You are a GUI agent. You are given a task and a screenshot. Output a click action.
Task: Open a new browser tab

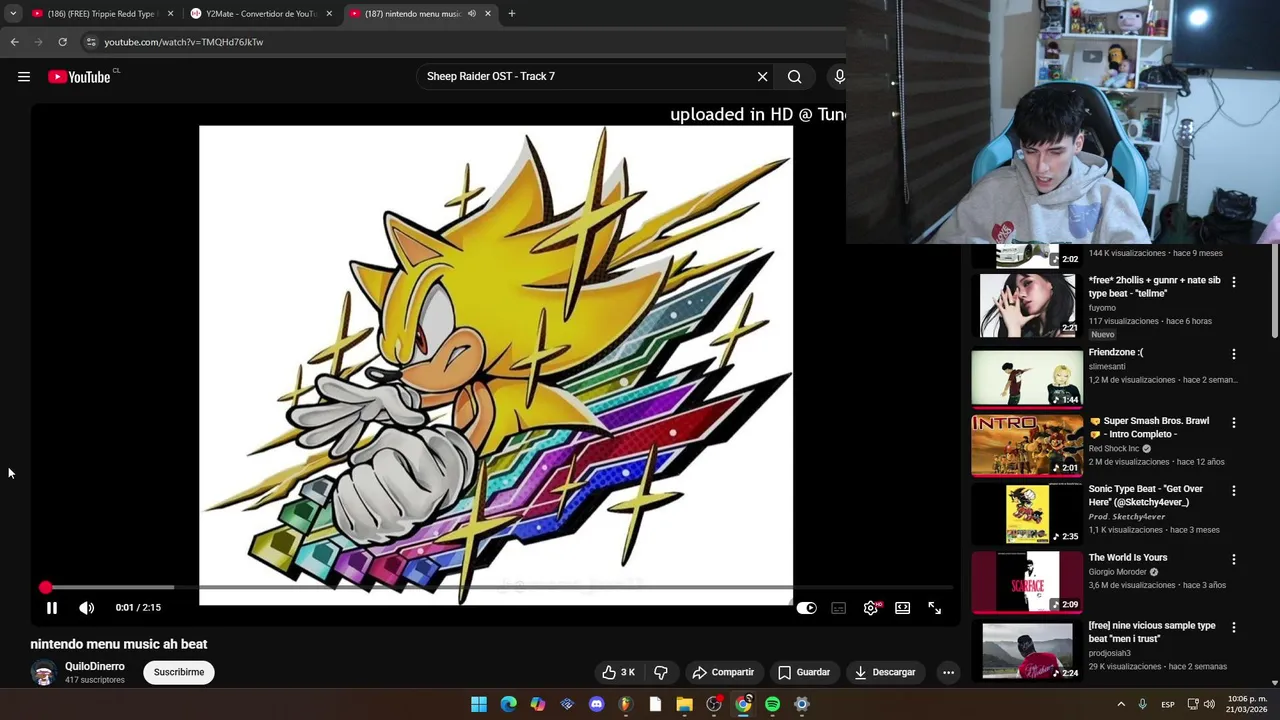pos(511,14)
